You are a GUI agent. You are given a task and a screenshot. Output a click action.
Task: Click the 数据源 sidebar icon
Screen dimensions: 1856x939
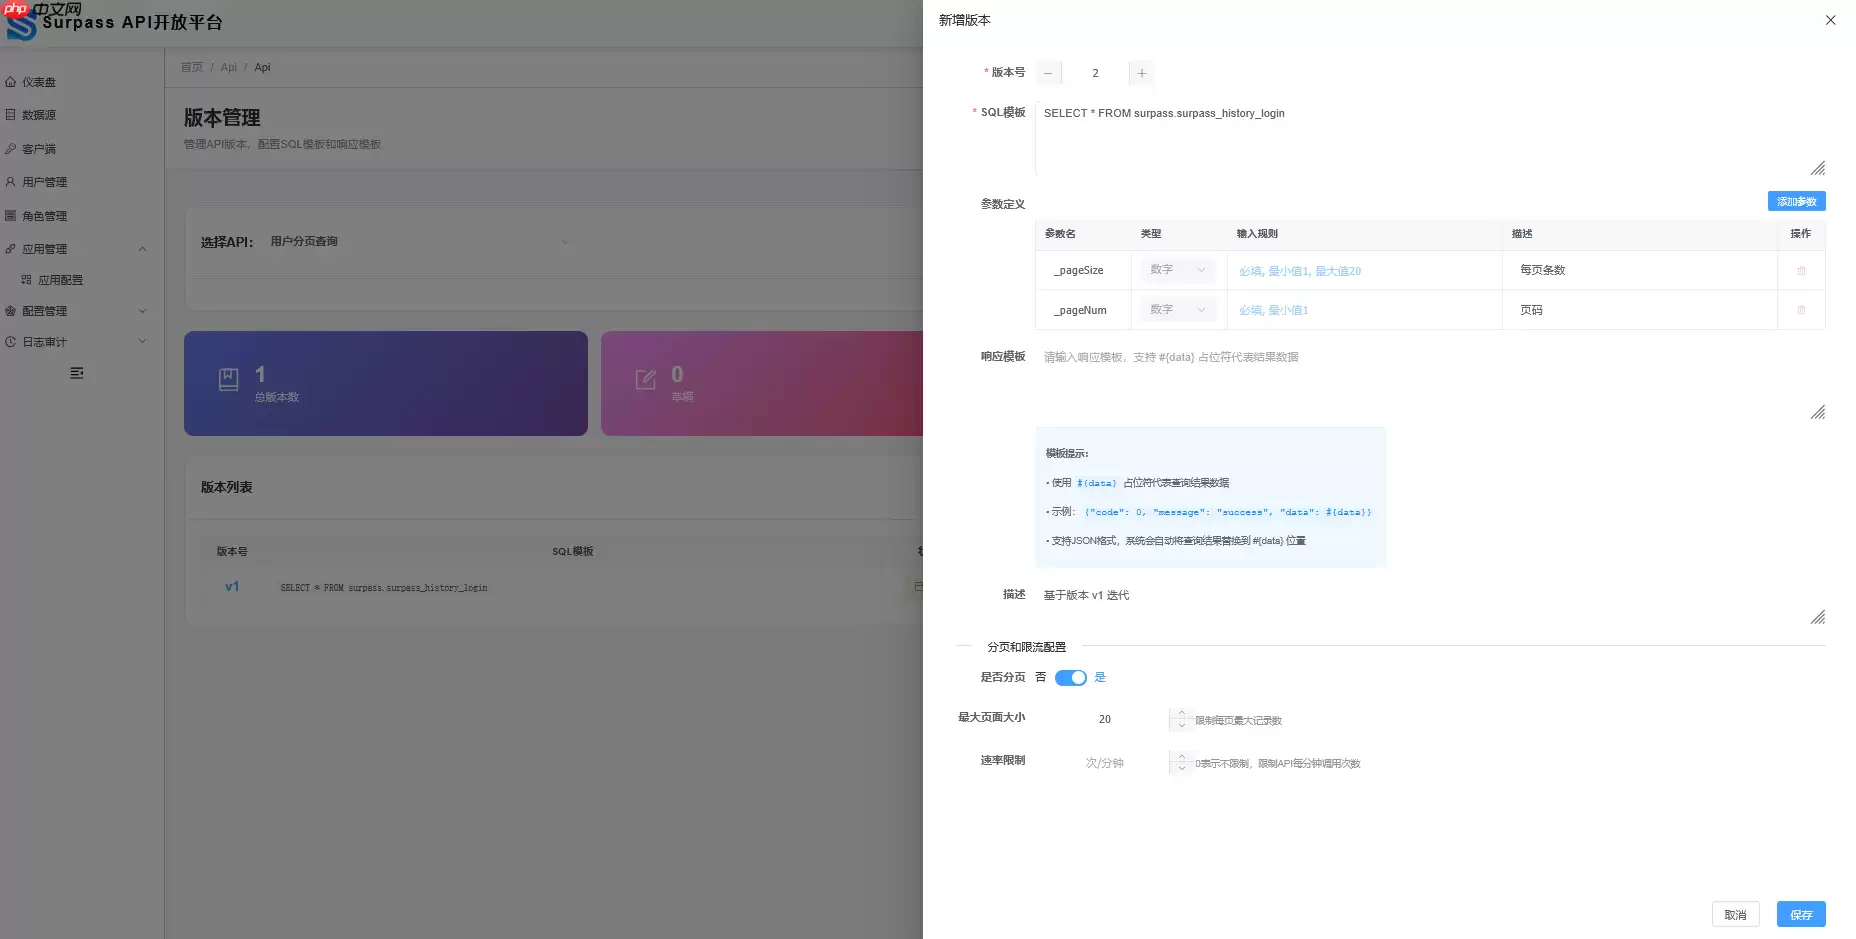[12, 115]
